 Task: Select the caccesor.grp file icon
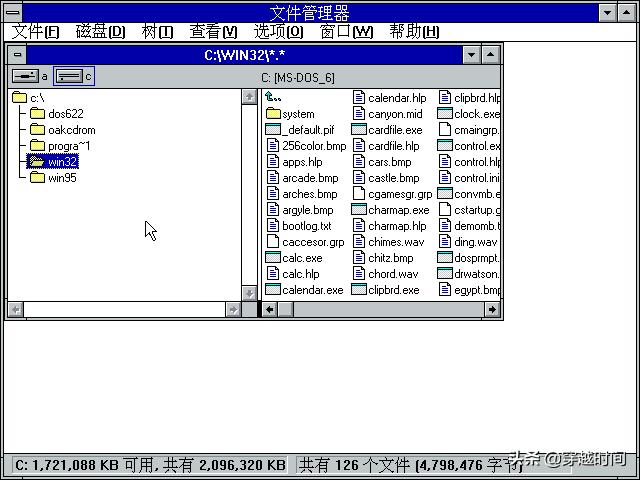[273, 242]
